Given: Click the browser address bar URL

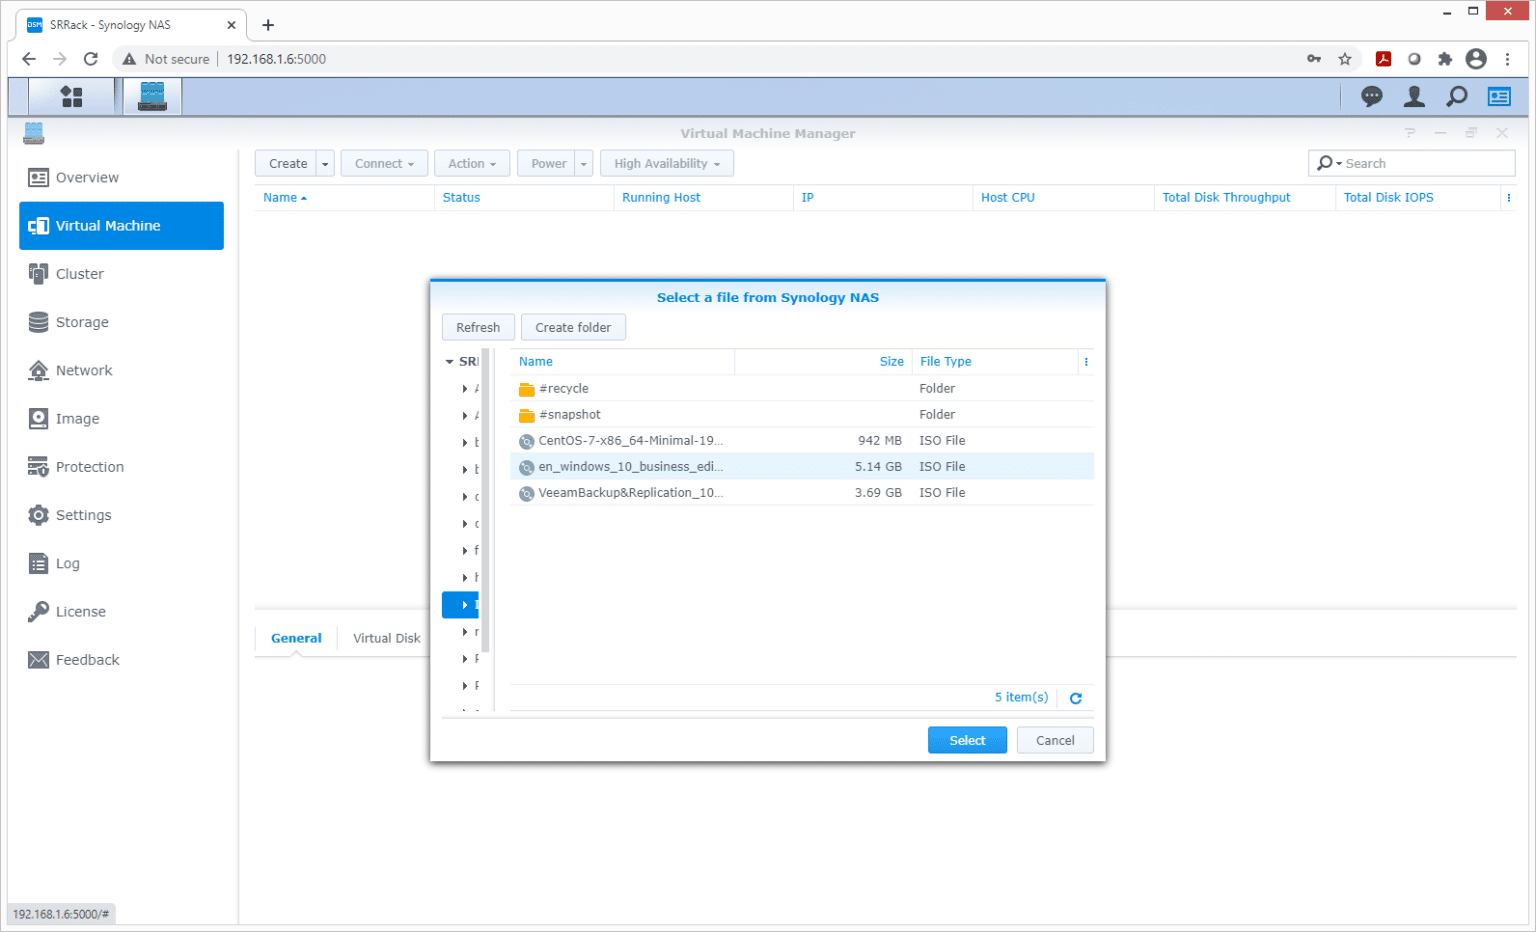Looking at the screenshot, I should coord(276,59).
